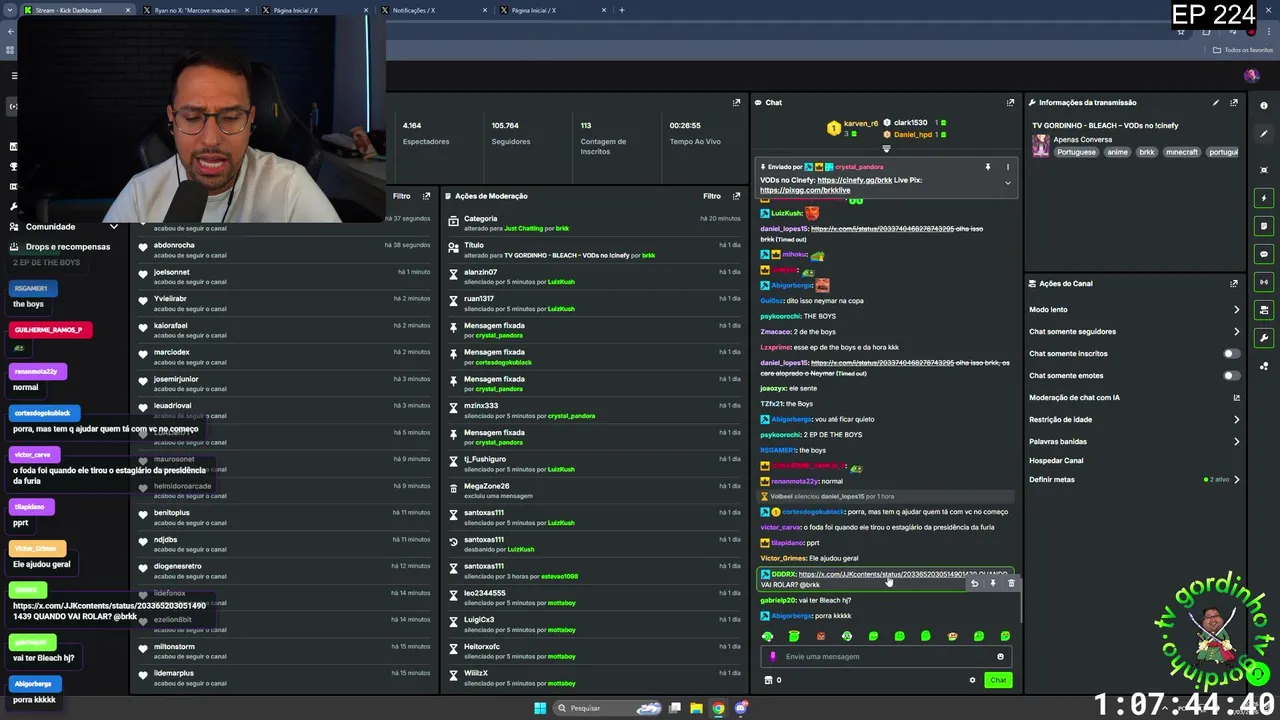The width and height of the screenshot is (1280, 720).
Task: Insert the first green emote in quick bar
Action: pos(768,636)
